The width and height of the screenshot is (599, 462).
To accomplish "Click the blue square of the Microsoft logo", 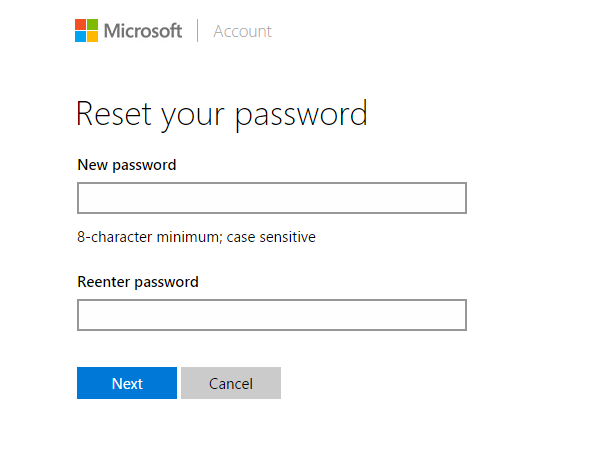I will point(80,37).
